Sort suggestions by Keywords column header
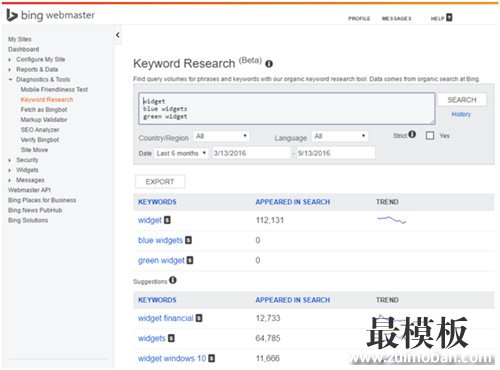This screenshot has width=500, height=370. pos(157,300)
